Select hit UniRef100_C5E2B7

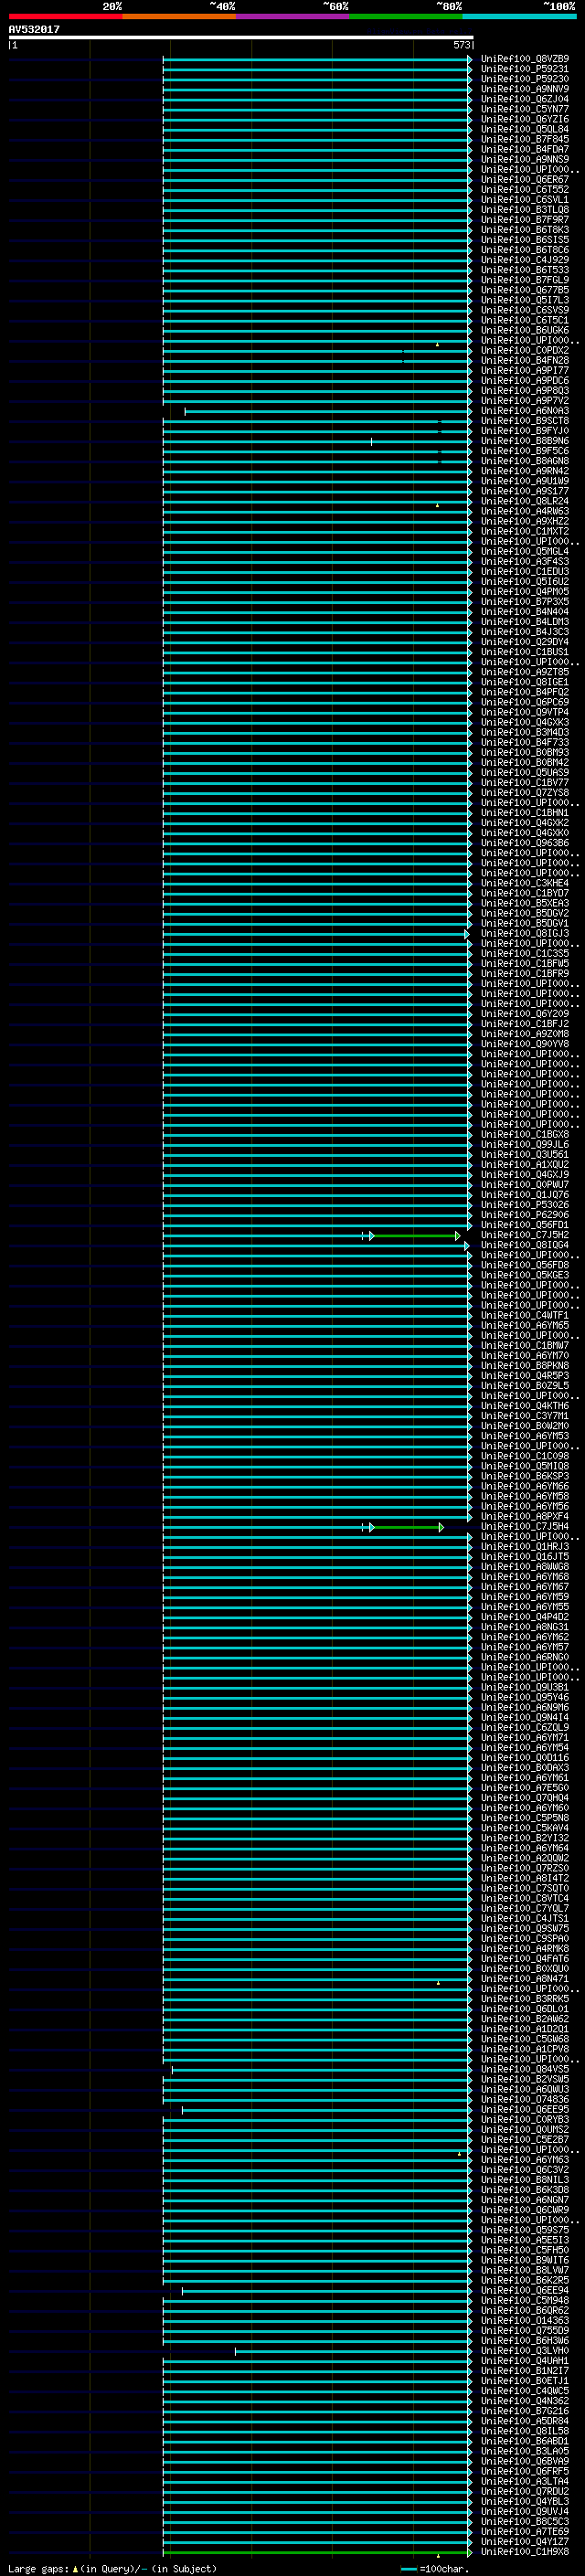click(x=525, y=2140)
